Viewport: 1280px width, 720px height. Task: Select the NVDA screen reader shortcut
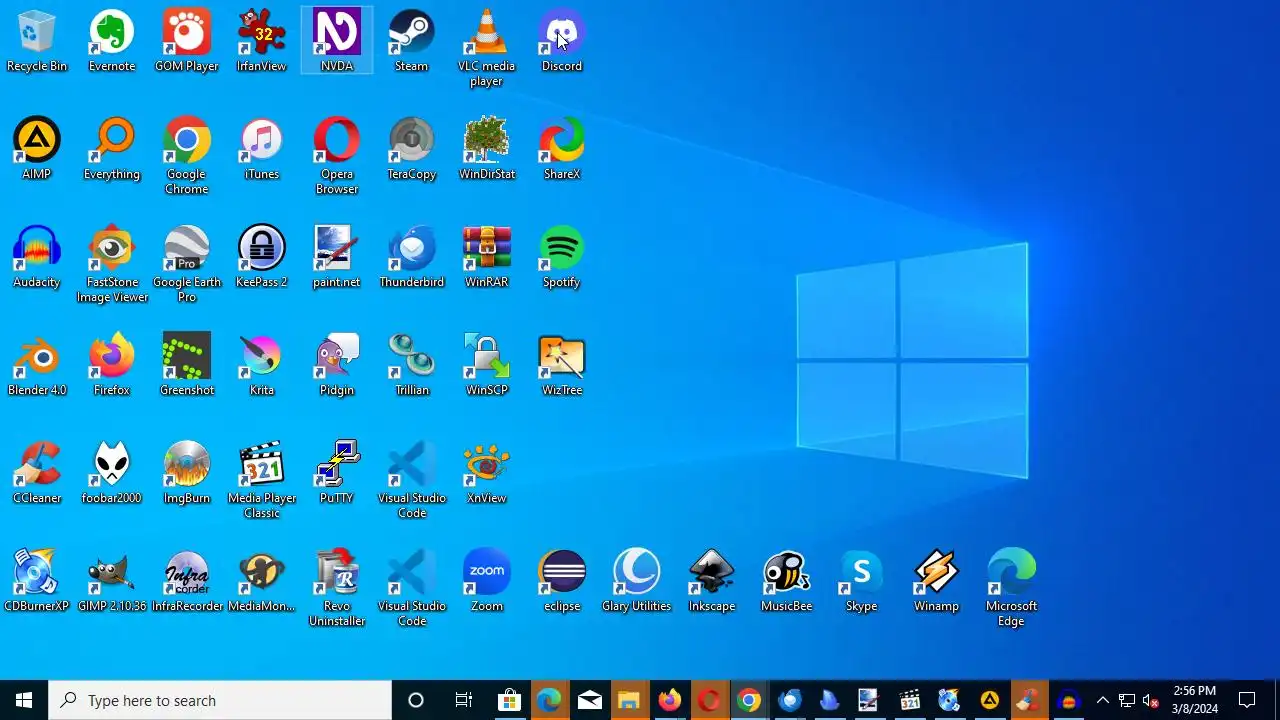click(x=337, y=41)
